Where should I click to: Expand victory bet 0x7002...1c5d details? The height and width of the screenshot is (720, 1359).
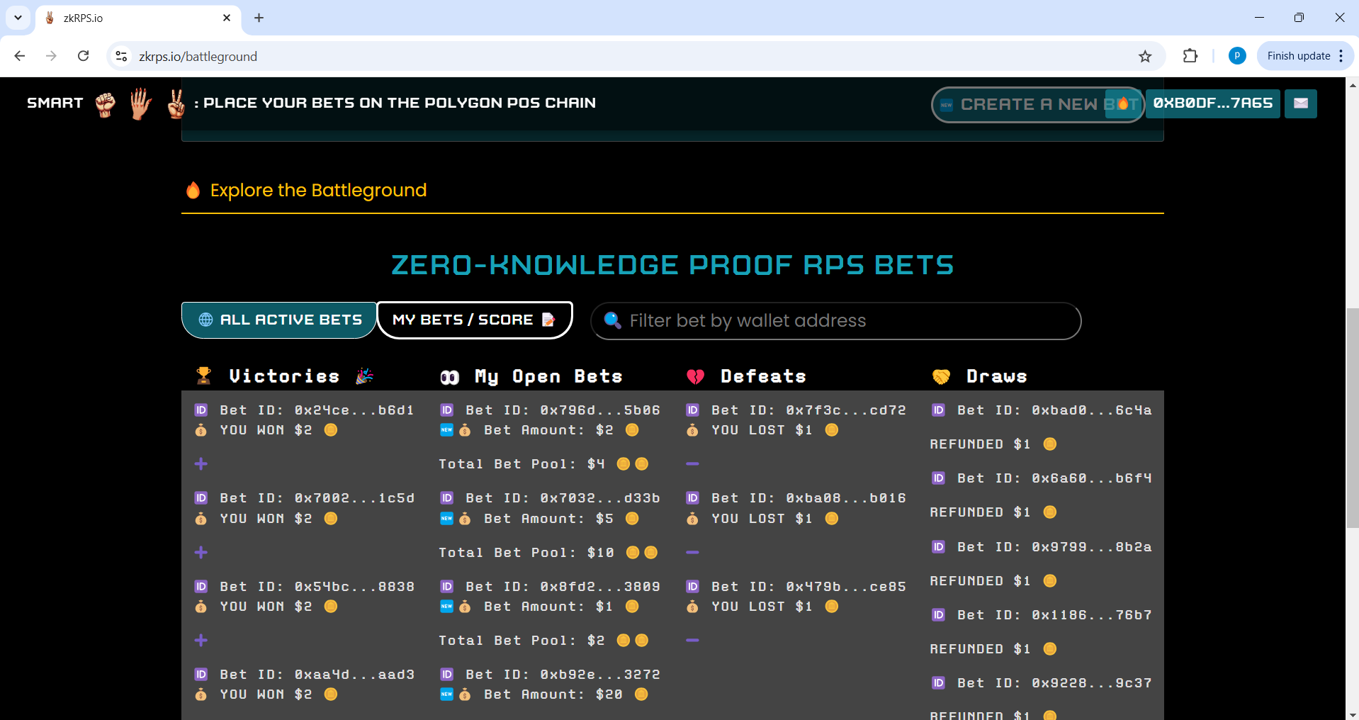(201, 552)
